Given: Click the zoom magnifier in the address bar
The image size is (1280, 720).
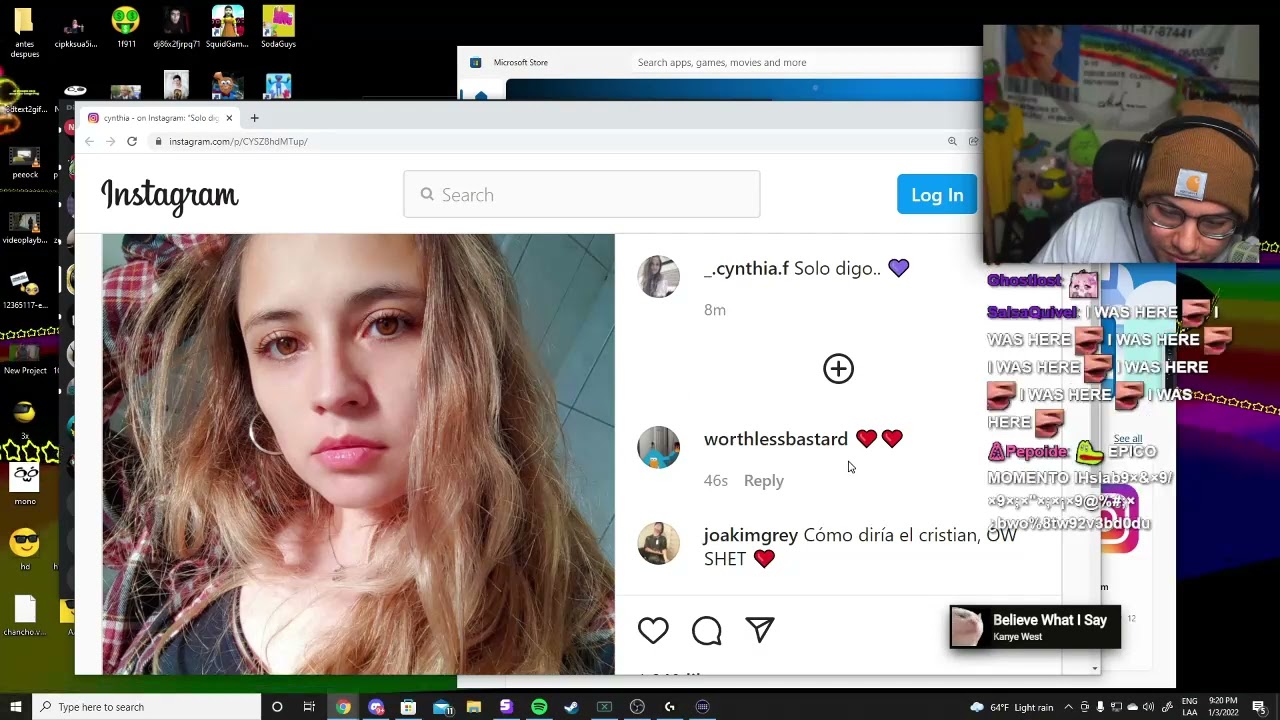Looking at the screenshot, I should coord(952,141).
